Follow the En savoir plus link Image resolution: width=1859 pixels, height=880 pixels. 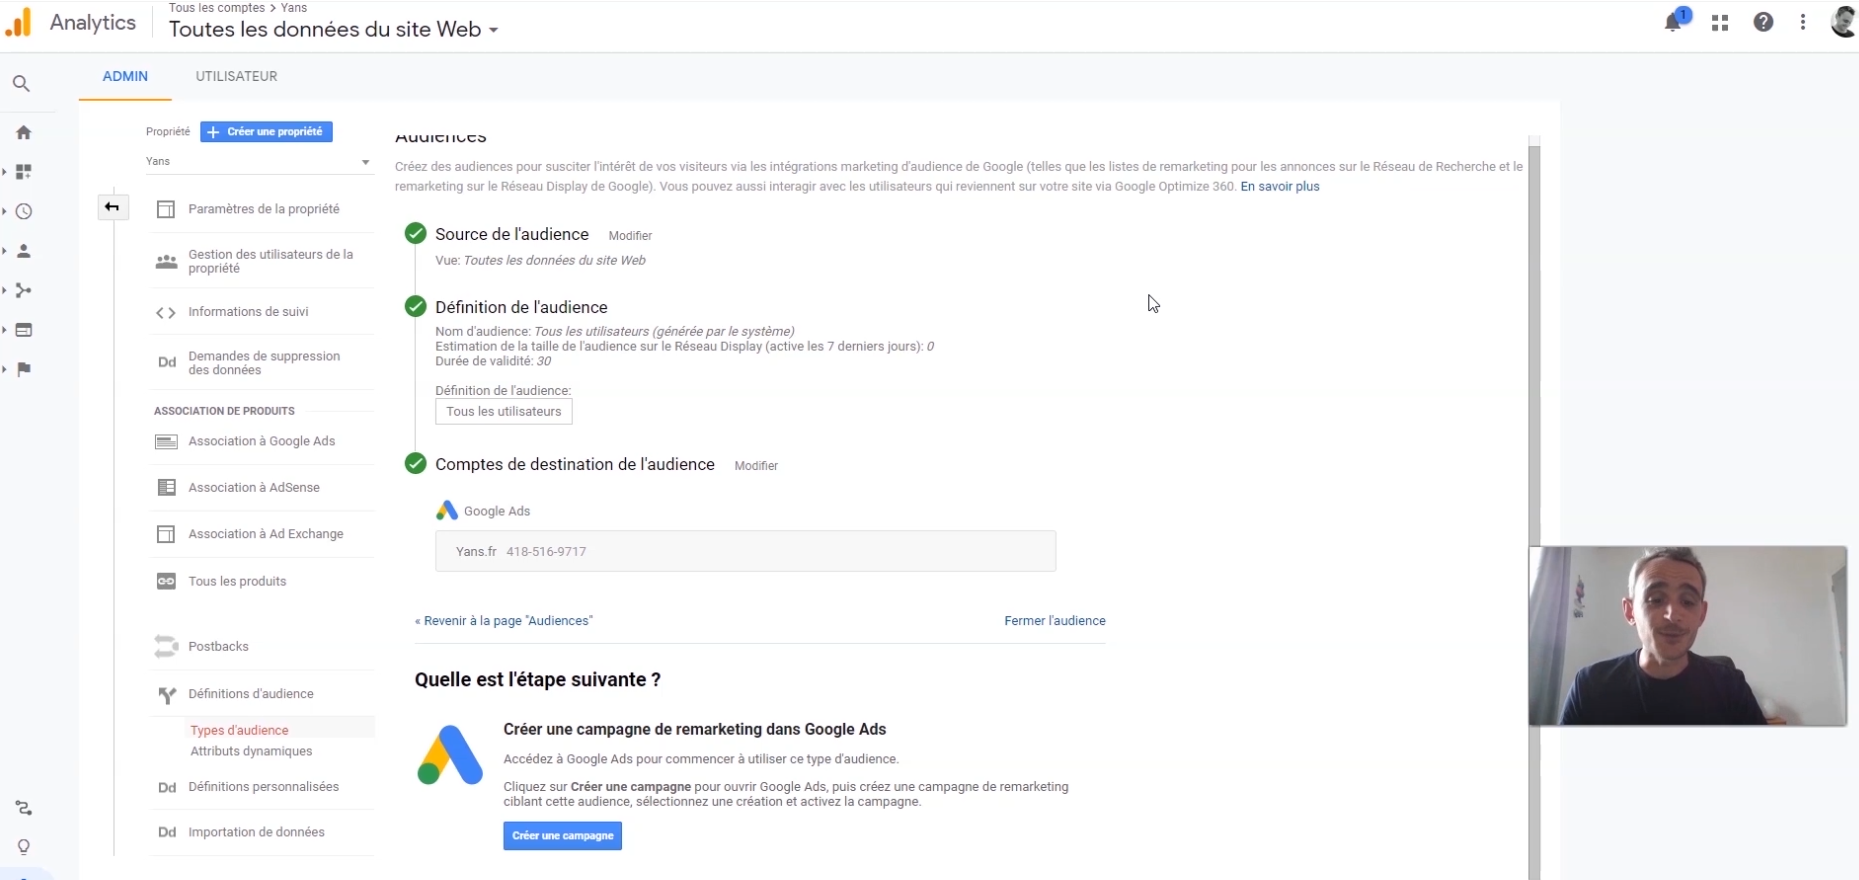[1280, 186]
